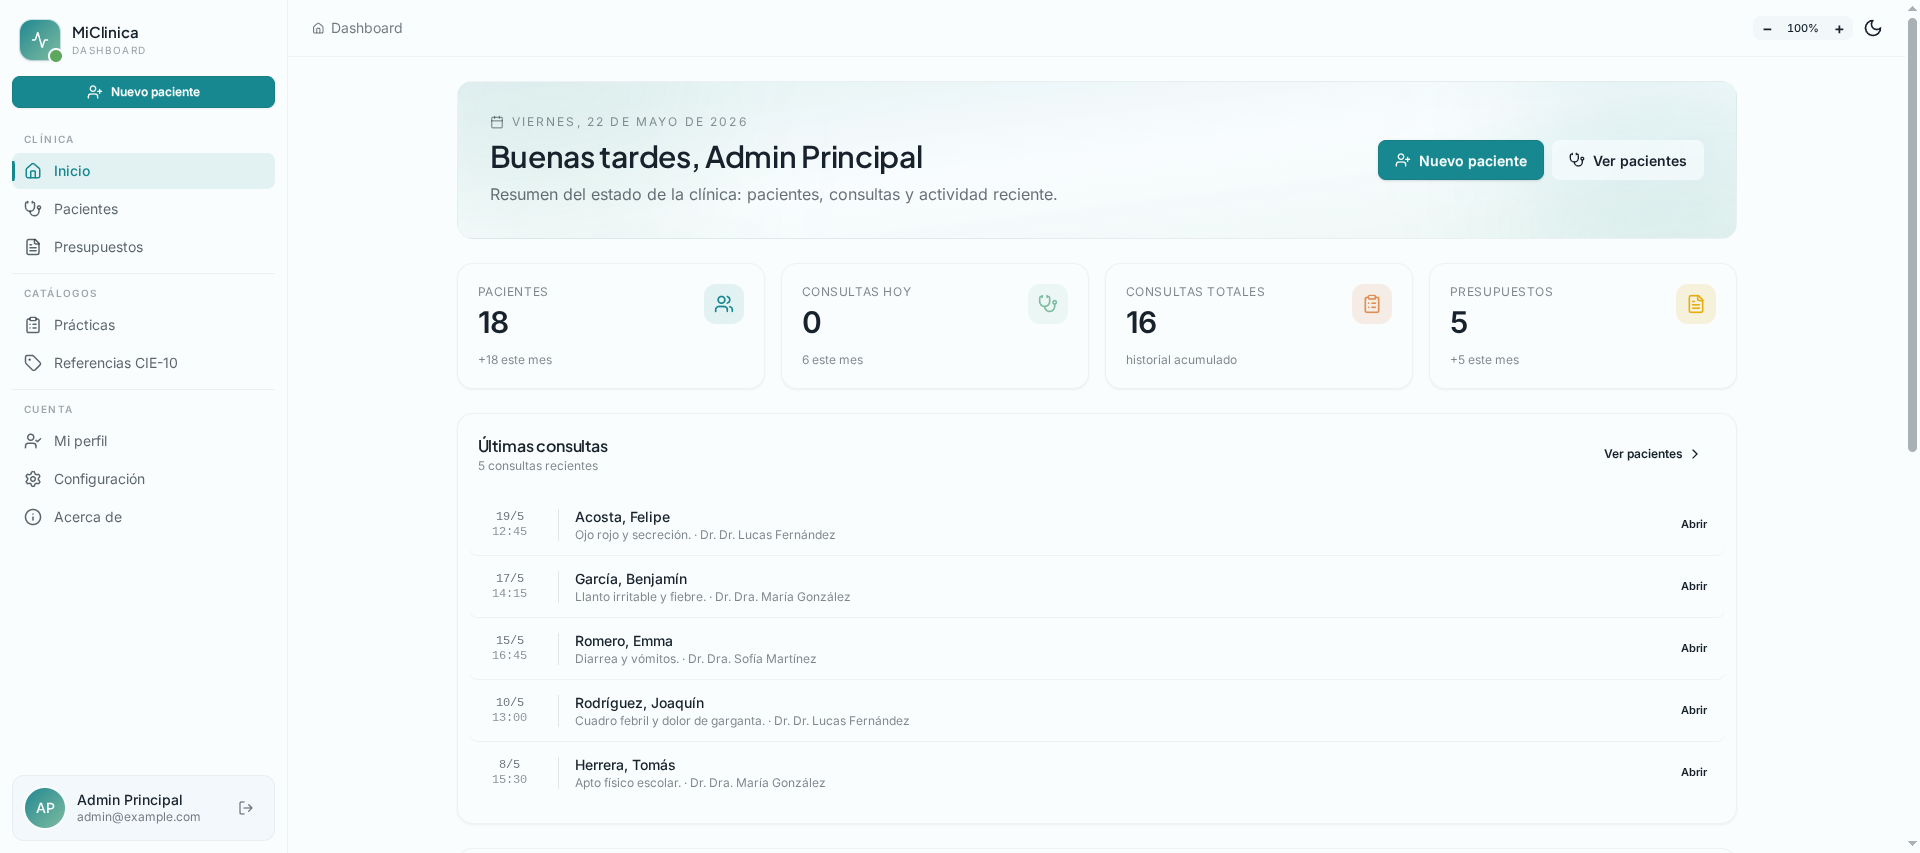The width and height of the screenshot is (1920, 853).
Task: Open the Acosta, Felipe consultation
Action: 1694,524
